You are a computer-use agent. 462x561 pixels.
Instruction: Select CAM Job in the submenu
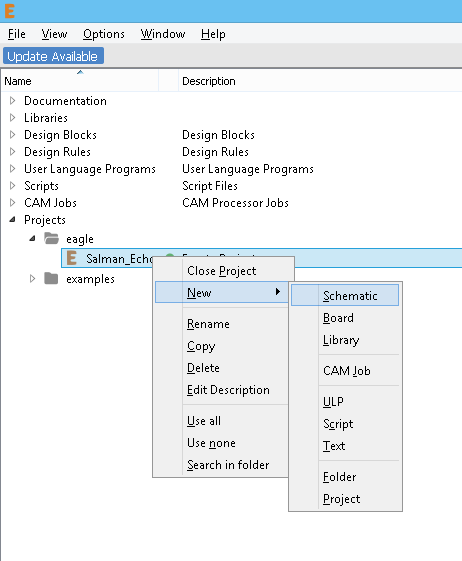[345, 371]
